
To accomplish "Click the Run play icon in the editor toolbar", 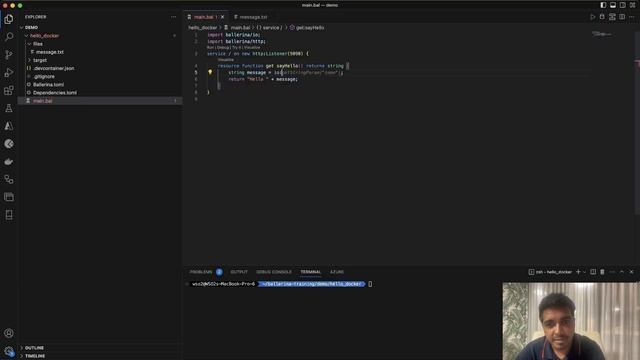I will point(593,17).
